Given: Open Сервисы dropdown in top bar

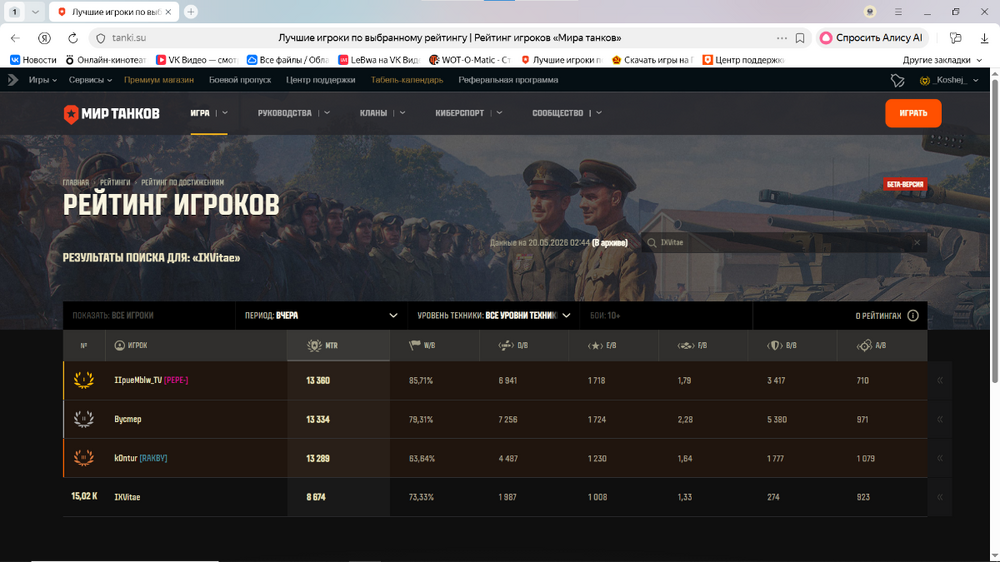Looking at the screenshot, I should (90, 80).
